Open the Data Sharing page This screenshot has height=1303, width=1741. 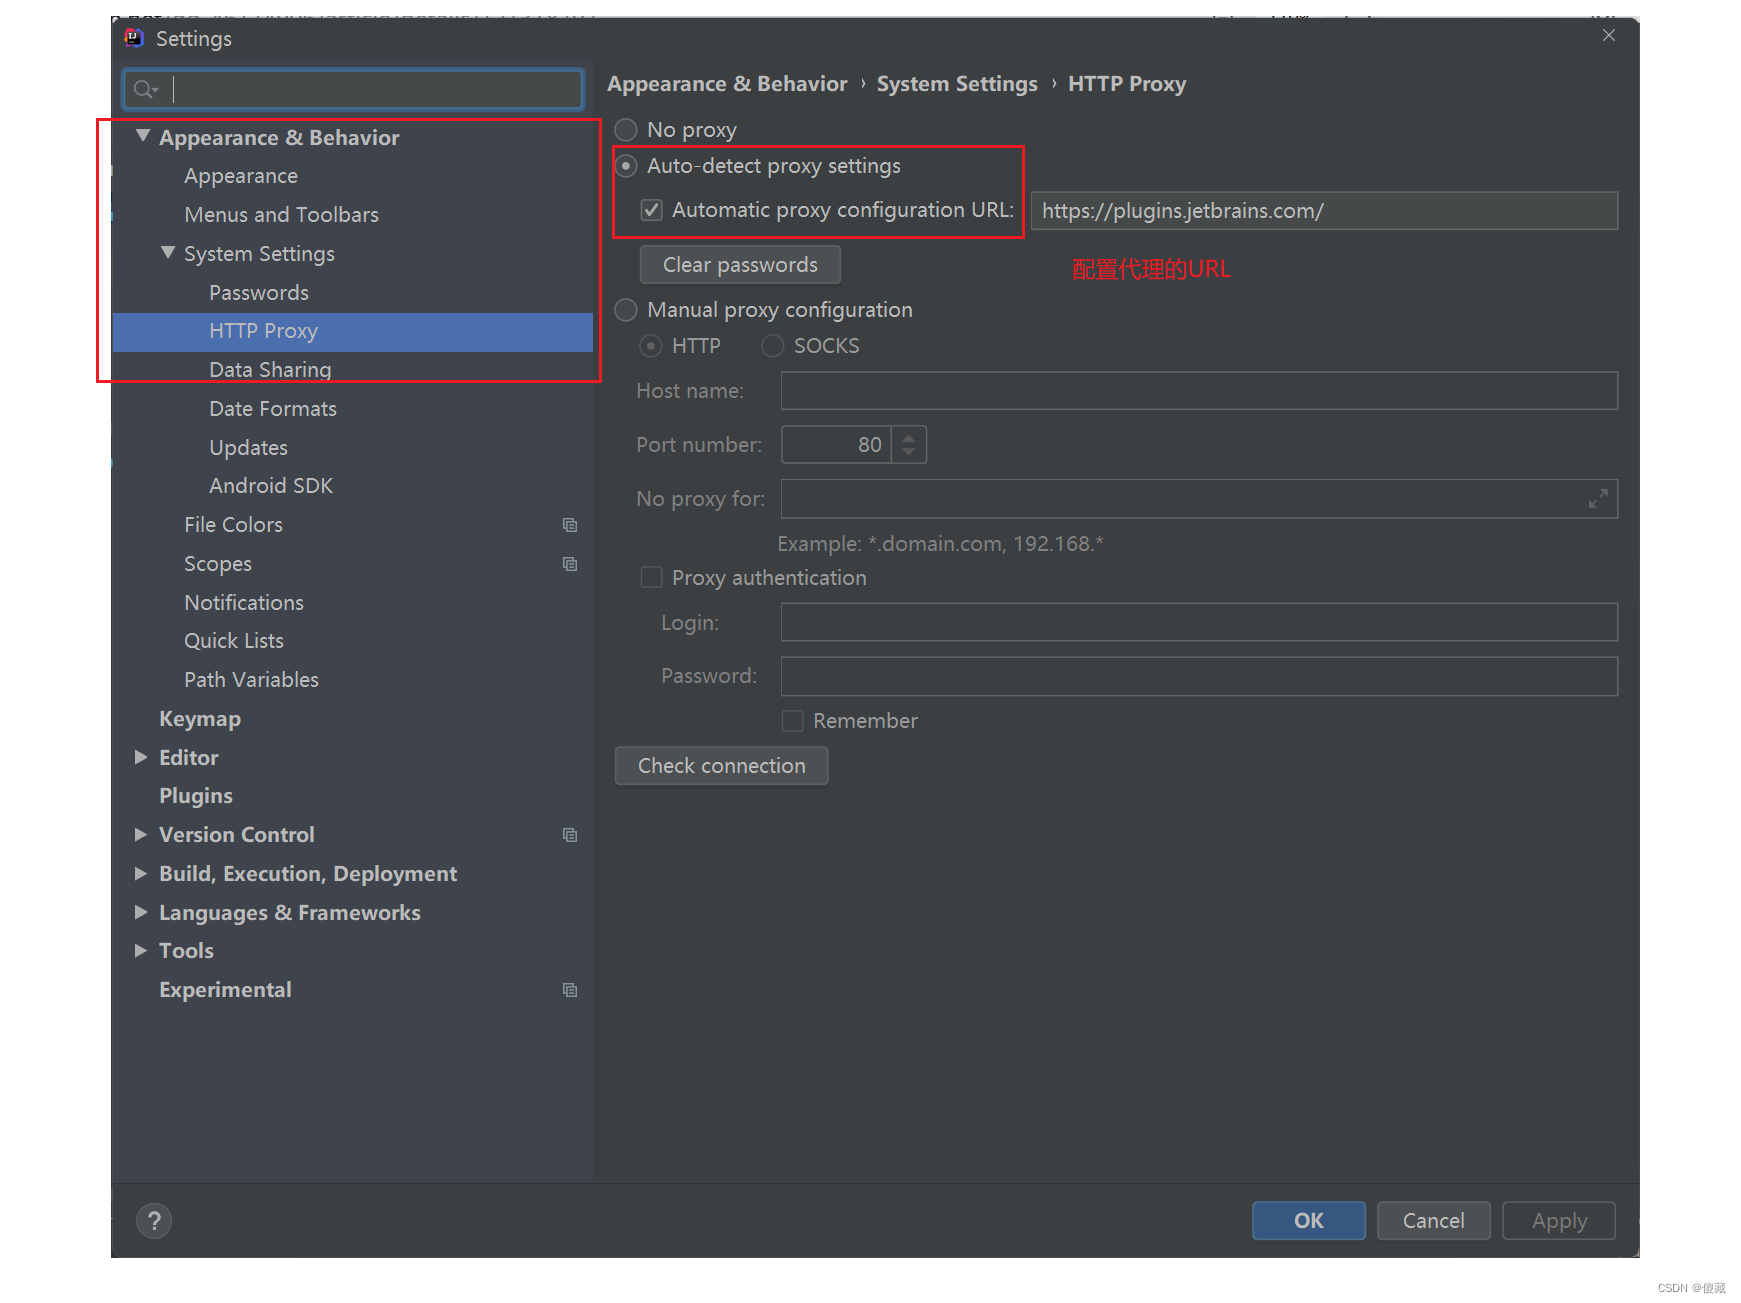point(270,370)
